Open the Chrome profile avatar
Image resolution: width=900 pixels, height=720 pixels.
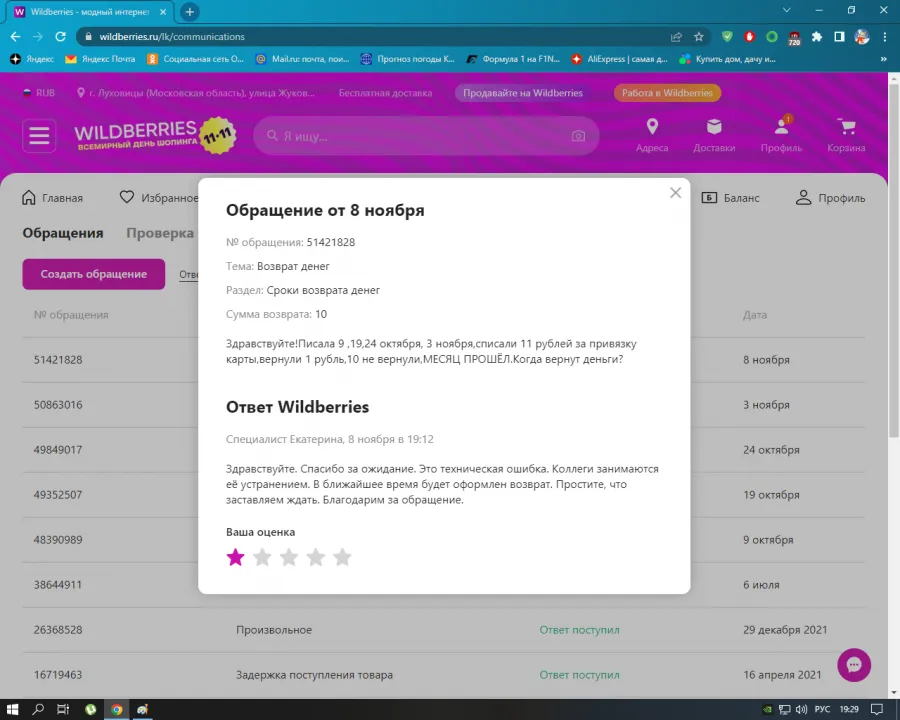pos(862,37)
